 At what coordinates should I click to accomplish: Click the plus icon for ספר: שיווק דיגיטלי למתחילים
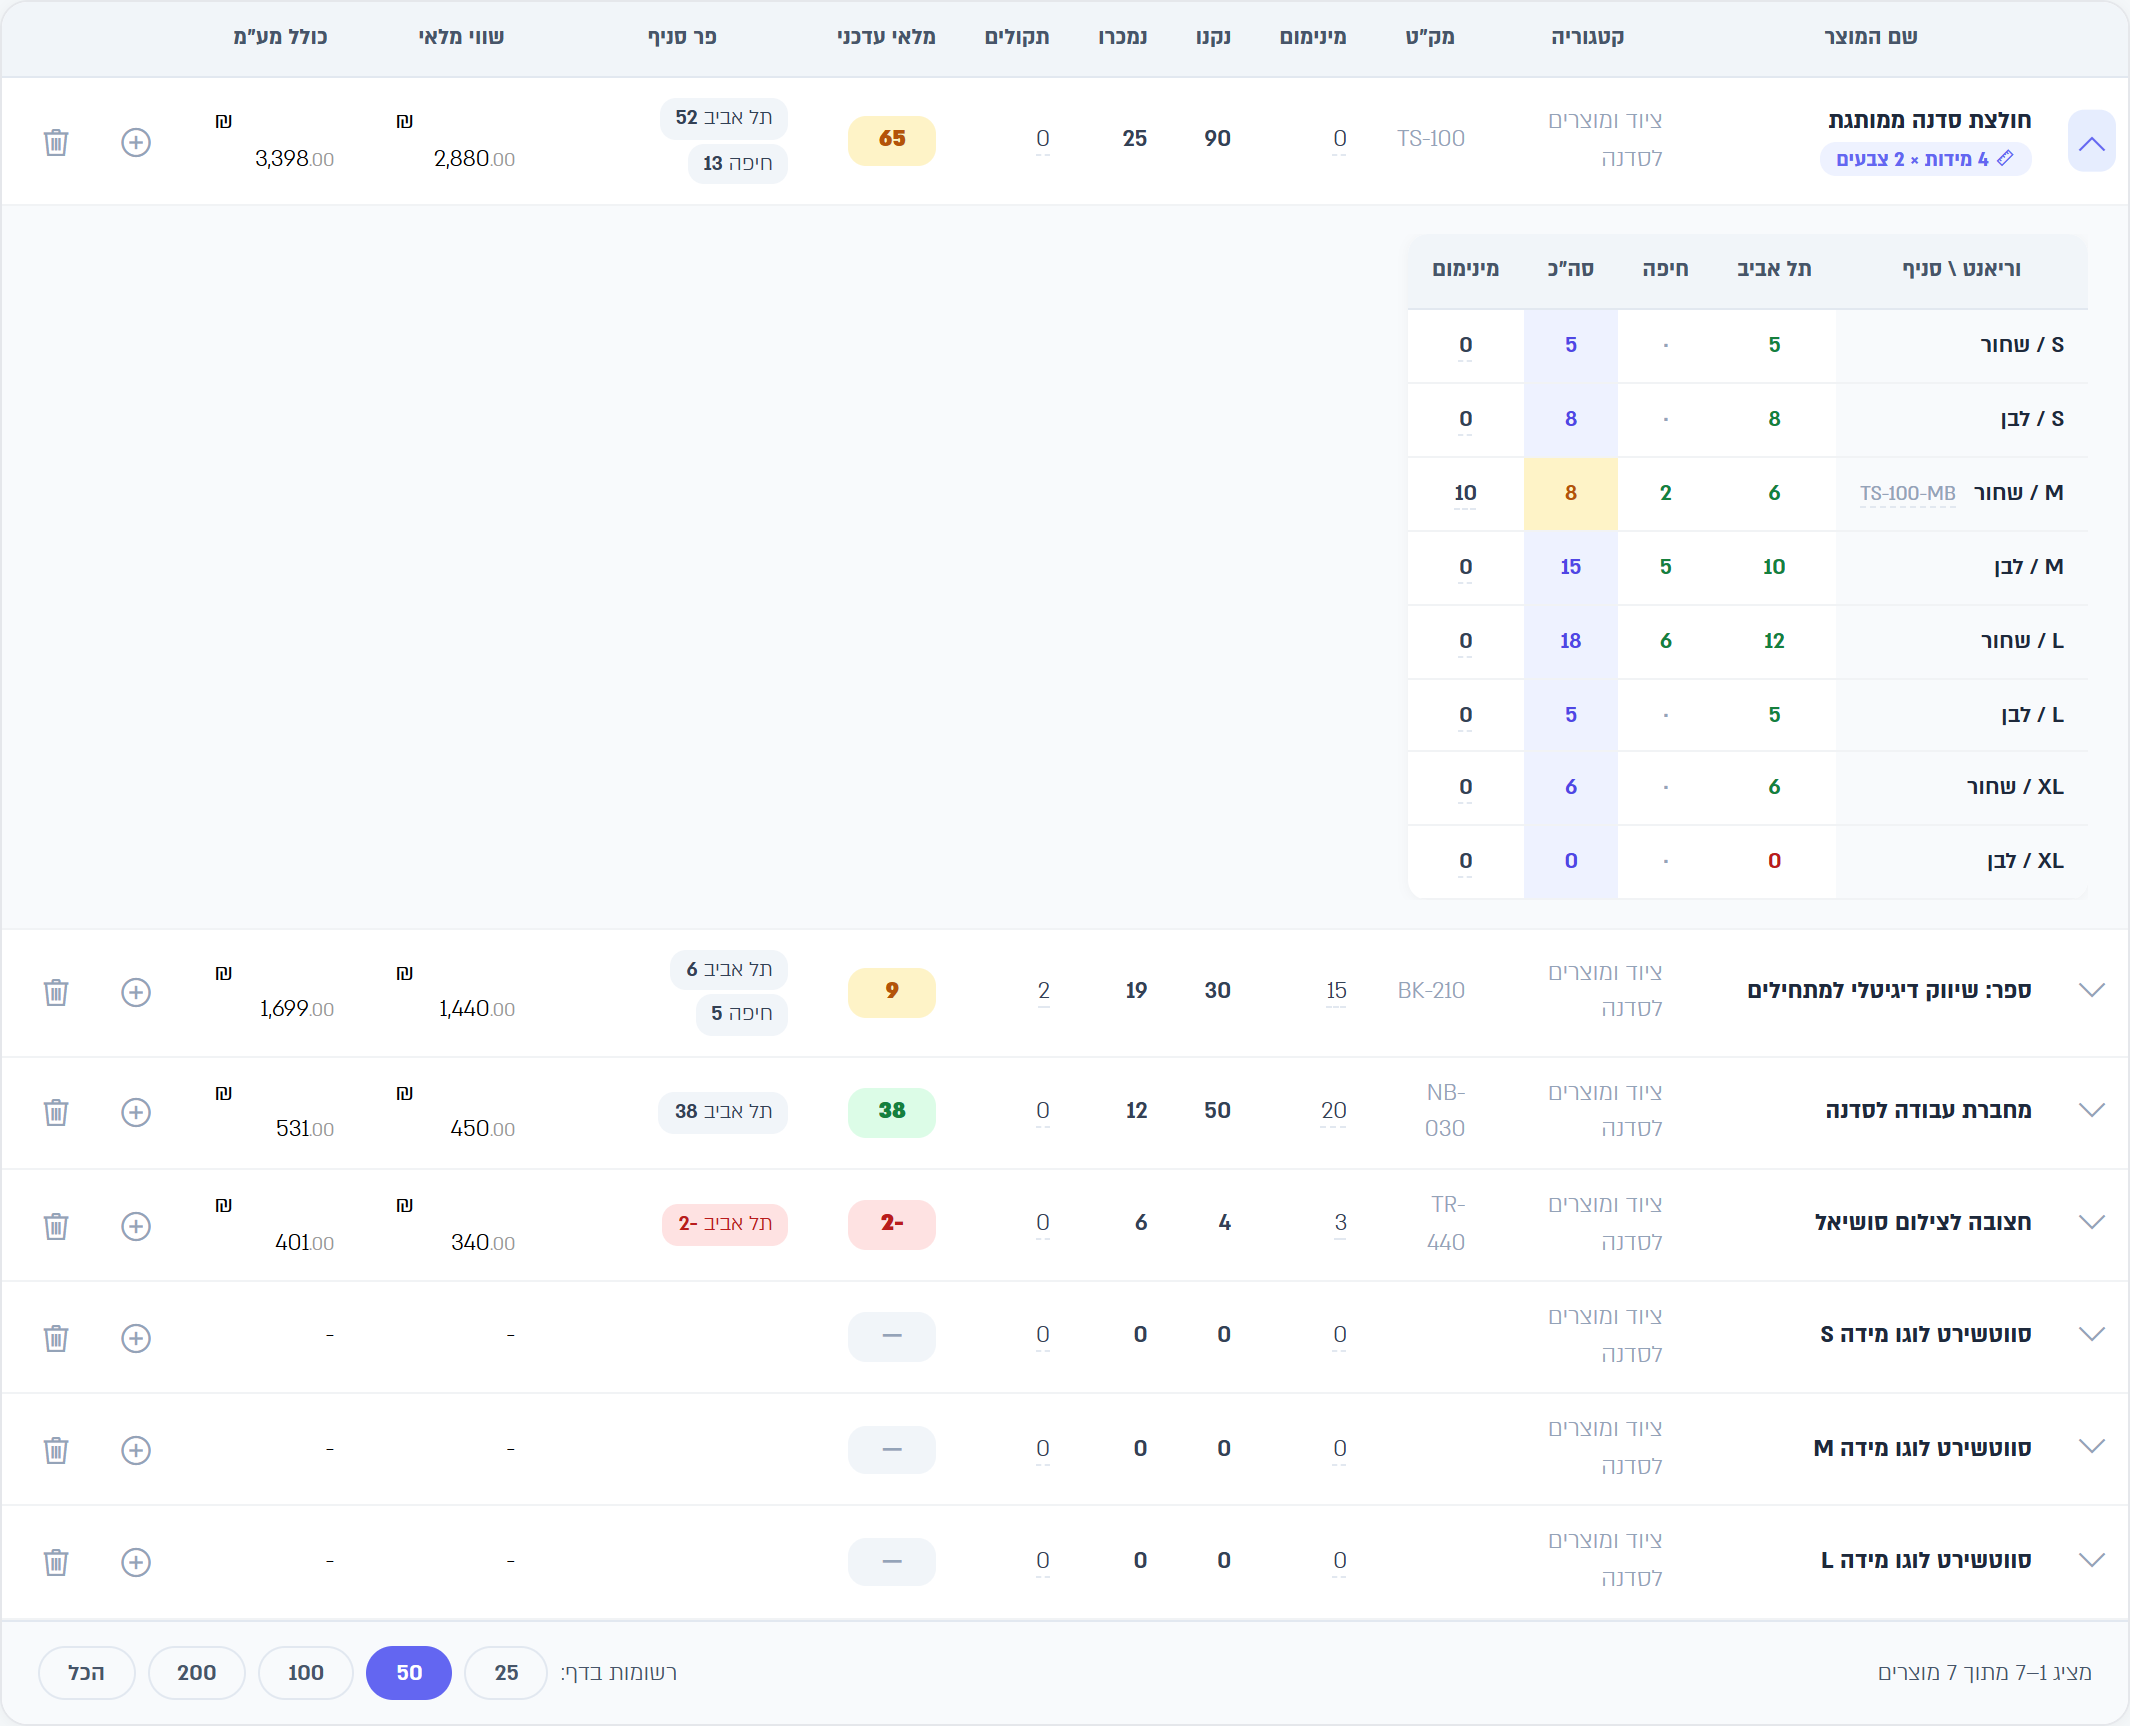(x=136, y=992)
